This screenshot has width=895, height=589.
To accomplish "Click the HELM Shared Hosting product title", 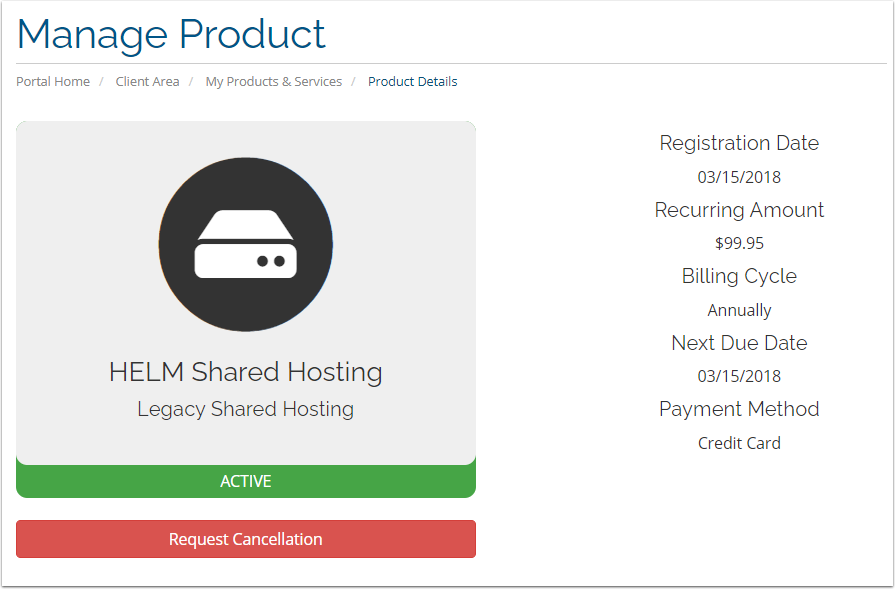I will [x=245, y=372].
